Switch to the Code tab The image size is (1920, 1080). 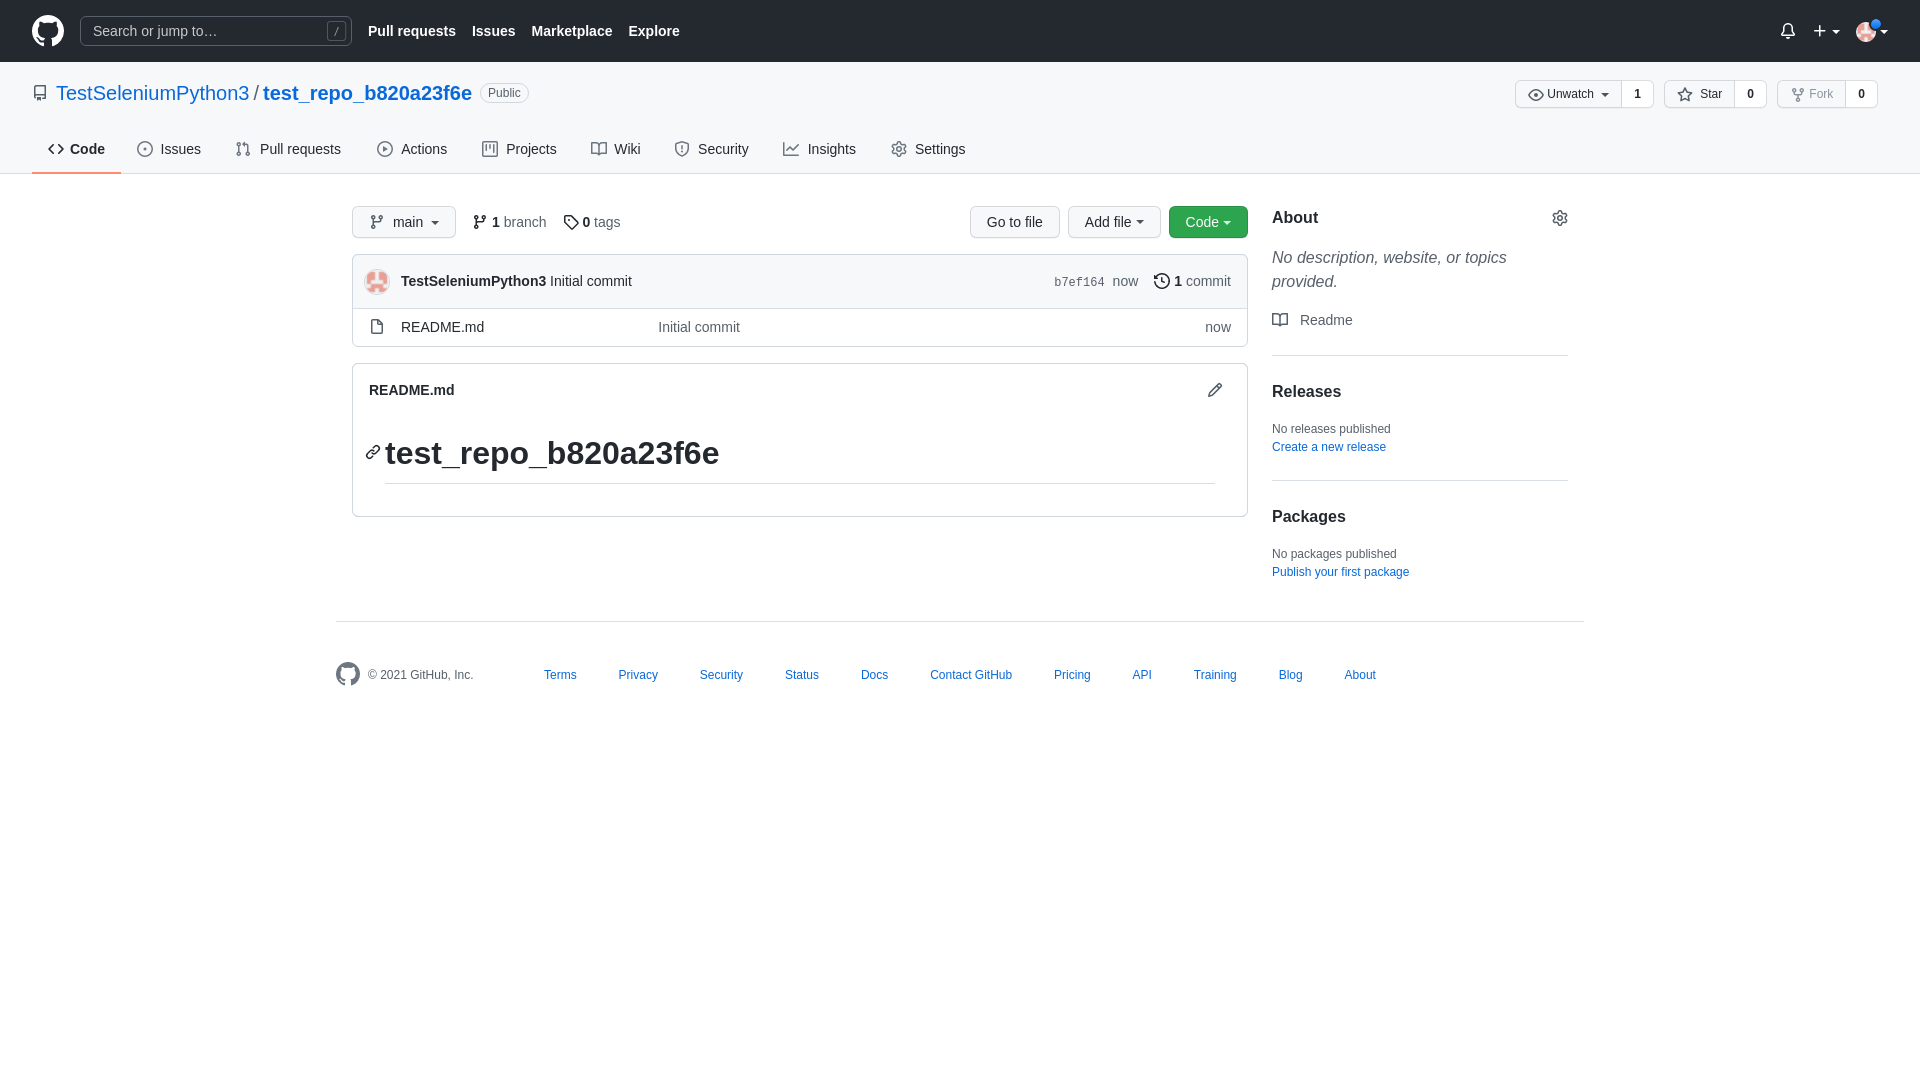[x=76, y=149]
